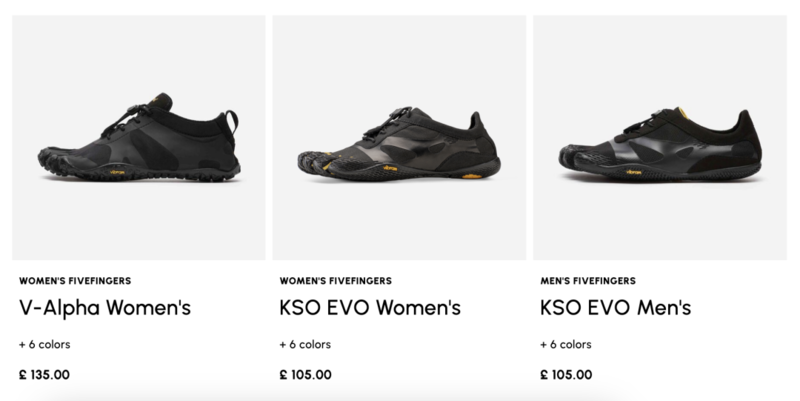Click the £ 135.00 price
Image resolution: width=800 pixels, height=401 pixels.
tap(44, 375)
